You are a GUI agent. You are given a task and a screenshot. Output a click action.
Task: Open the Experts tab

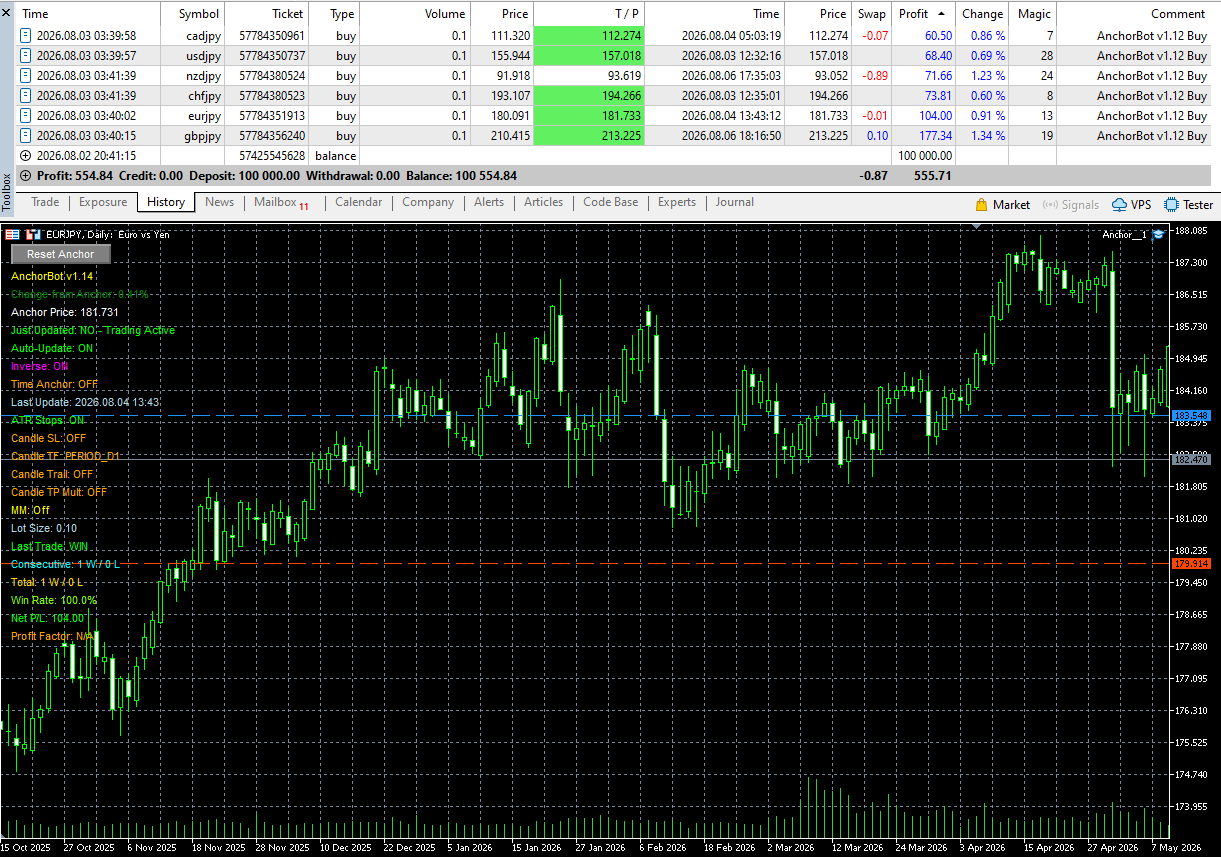[x=677, y=202]
